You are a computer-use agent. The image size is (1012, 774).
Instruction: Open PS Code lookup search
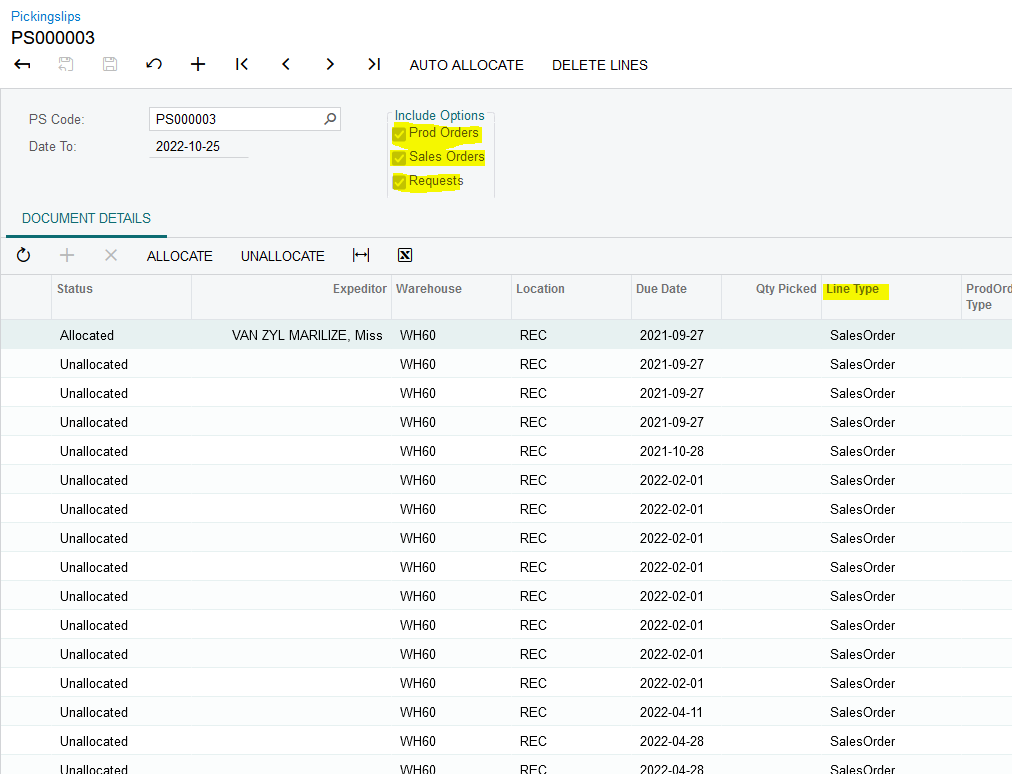(x=330, y=119)
